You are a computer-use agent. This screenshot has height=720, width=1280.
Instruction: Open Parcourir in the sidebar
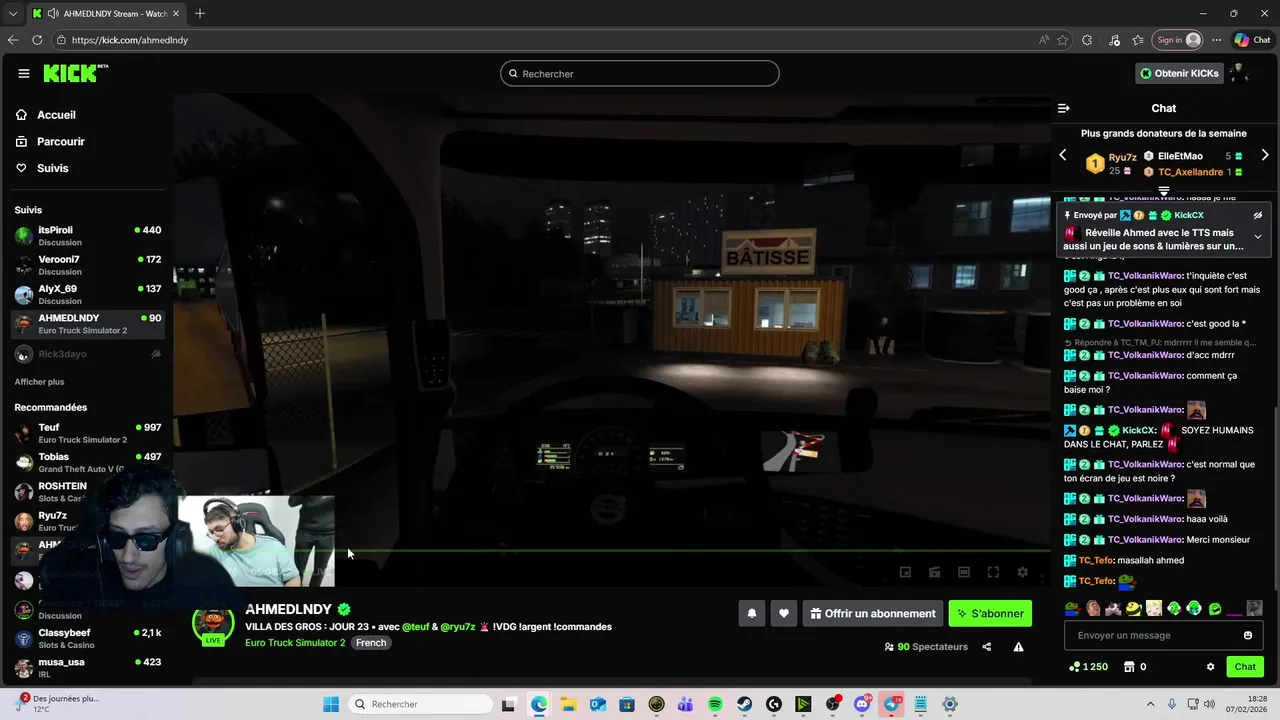60,142
